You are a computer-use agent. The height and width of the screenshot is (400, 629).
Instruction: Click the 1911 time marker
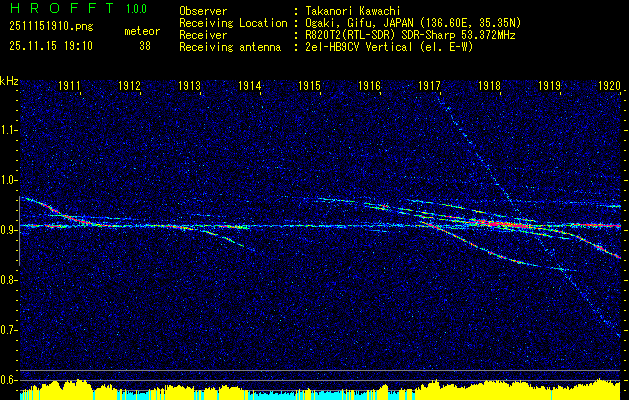pyautogui.click(x=69, y=86)
